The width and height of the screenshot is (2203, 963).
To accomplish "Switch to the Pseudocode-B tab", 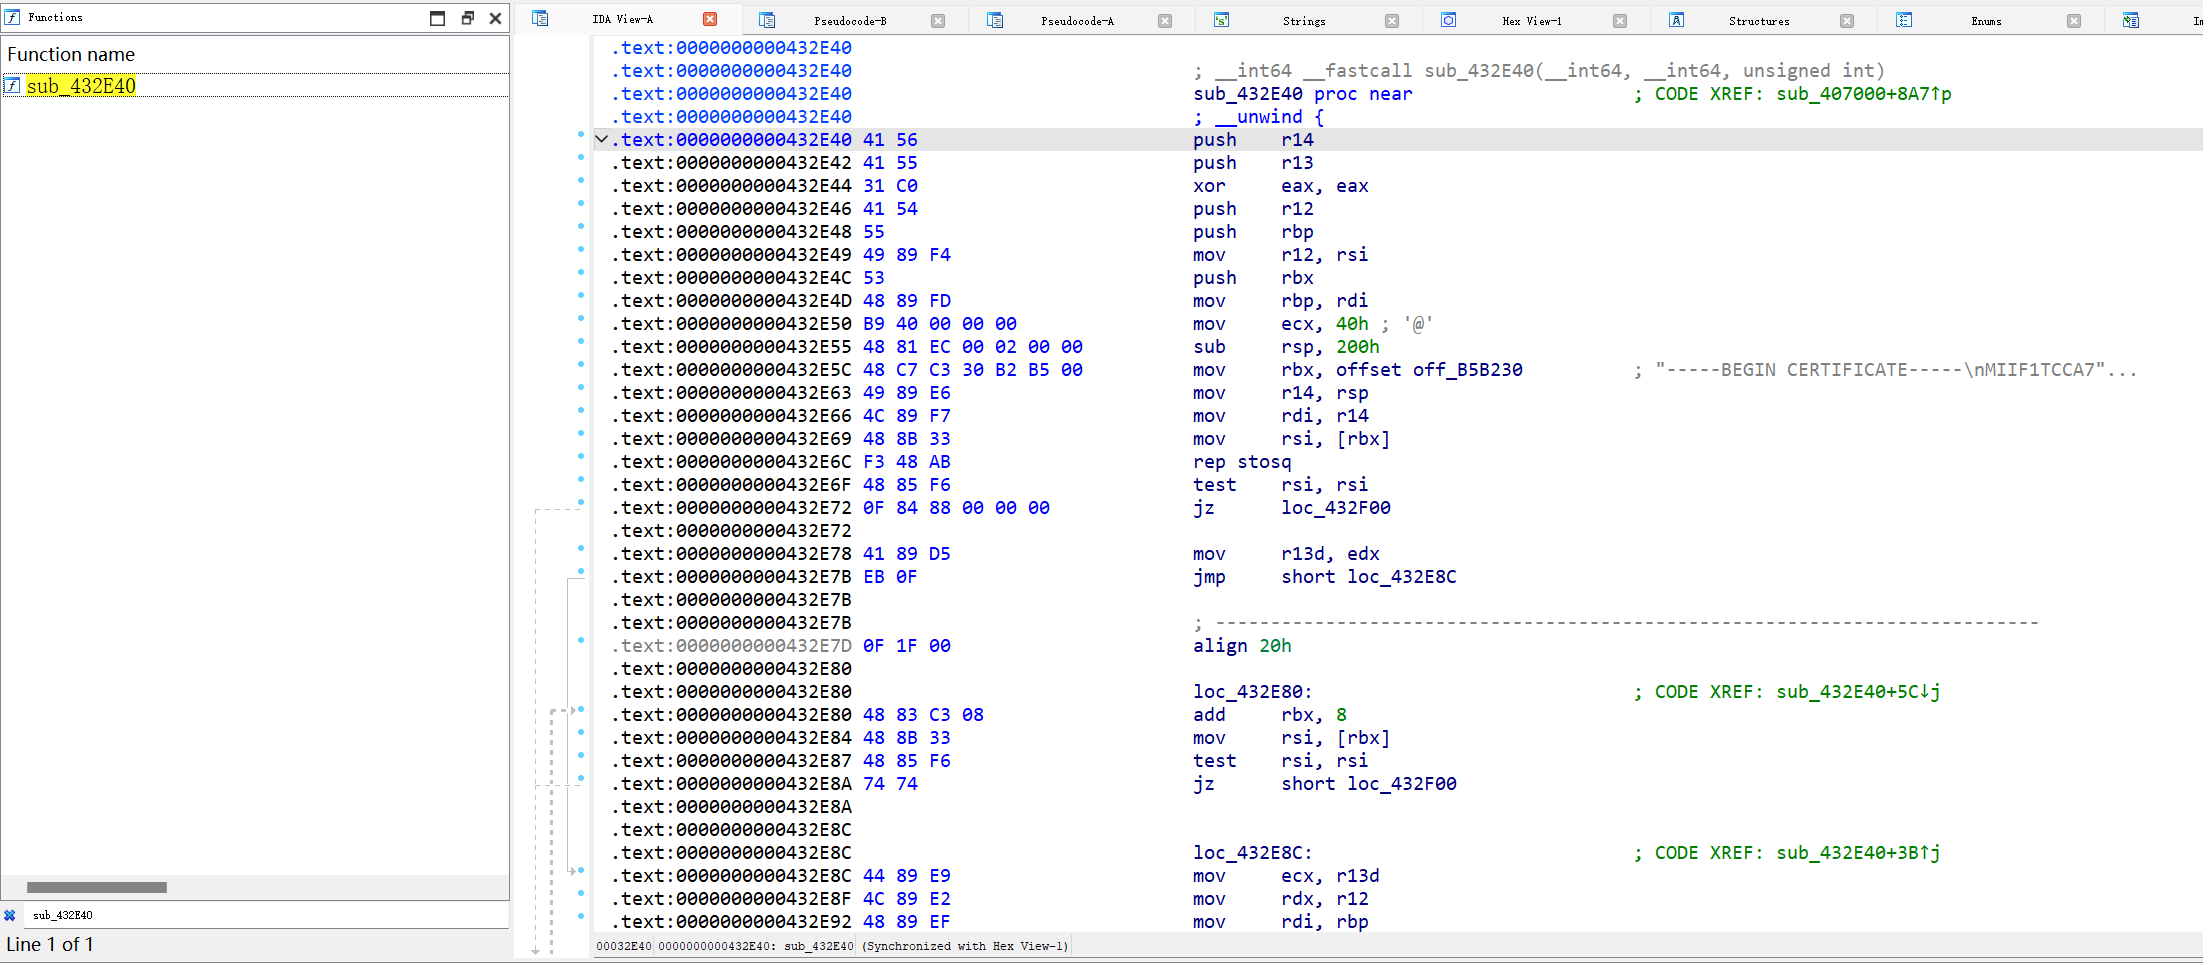I will [850, 21].
